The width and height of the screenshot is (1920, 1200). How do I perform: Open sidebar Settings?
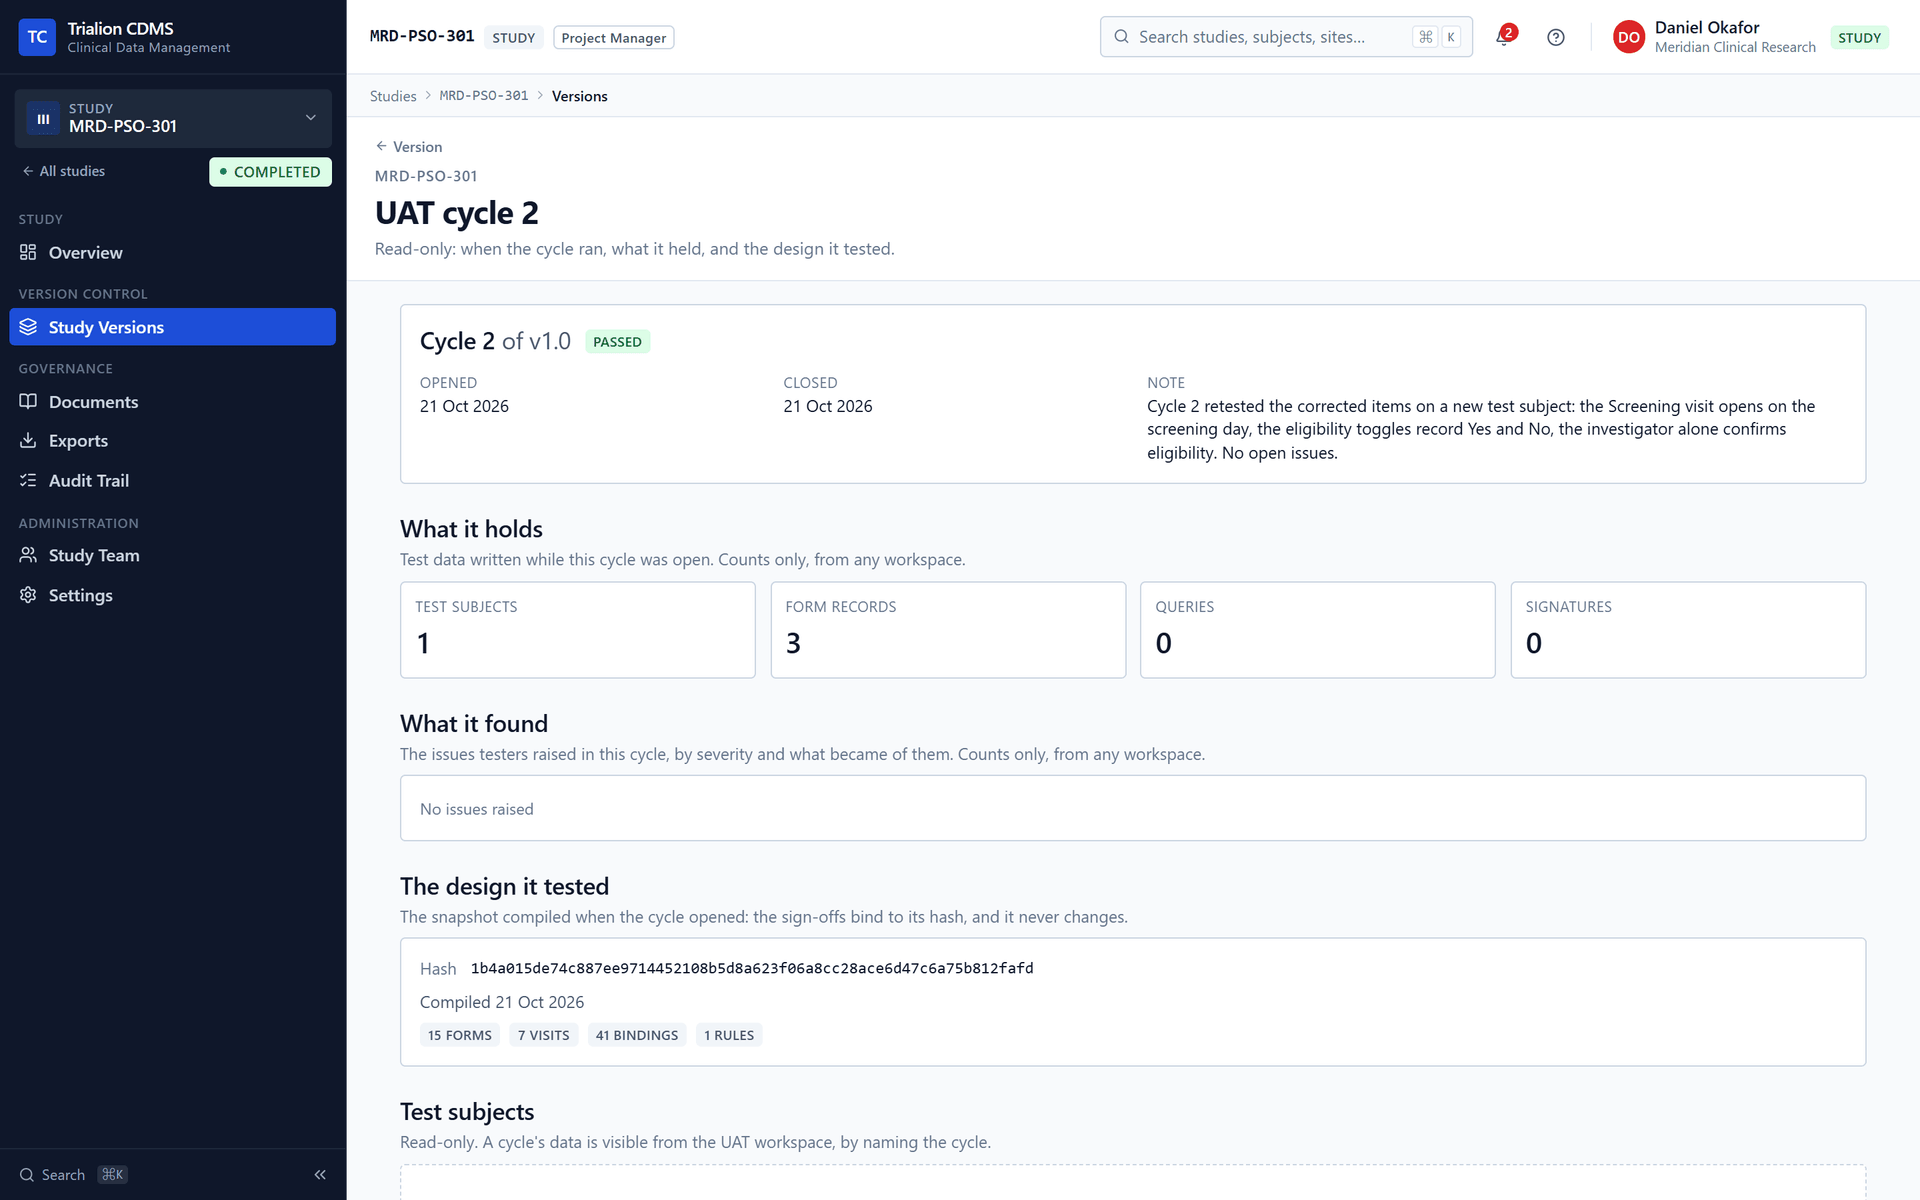[172, 595]
